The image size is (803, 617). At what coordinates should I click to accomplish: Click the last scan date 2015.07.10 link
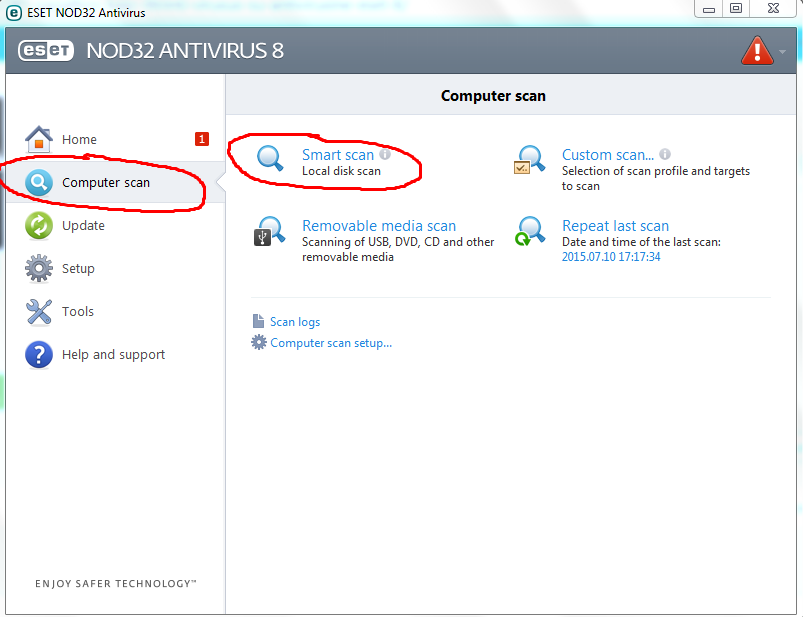pos(611,257)
